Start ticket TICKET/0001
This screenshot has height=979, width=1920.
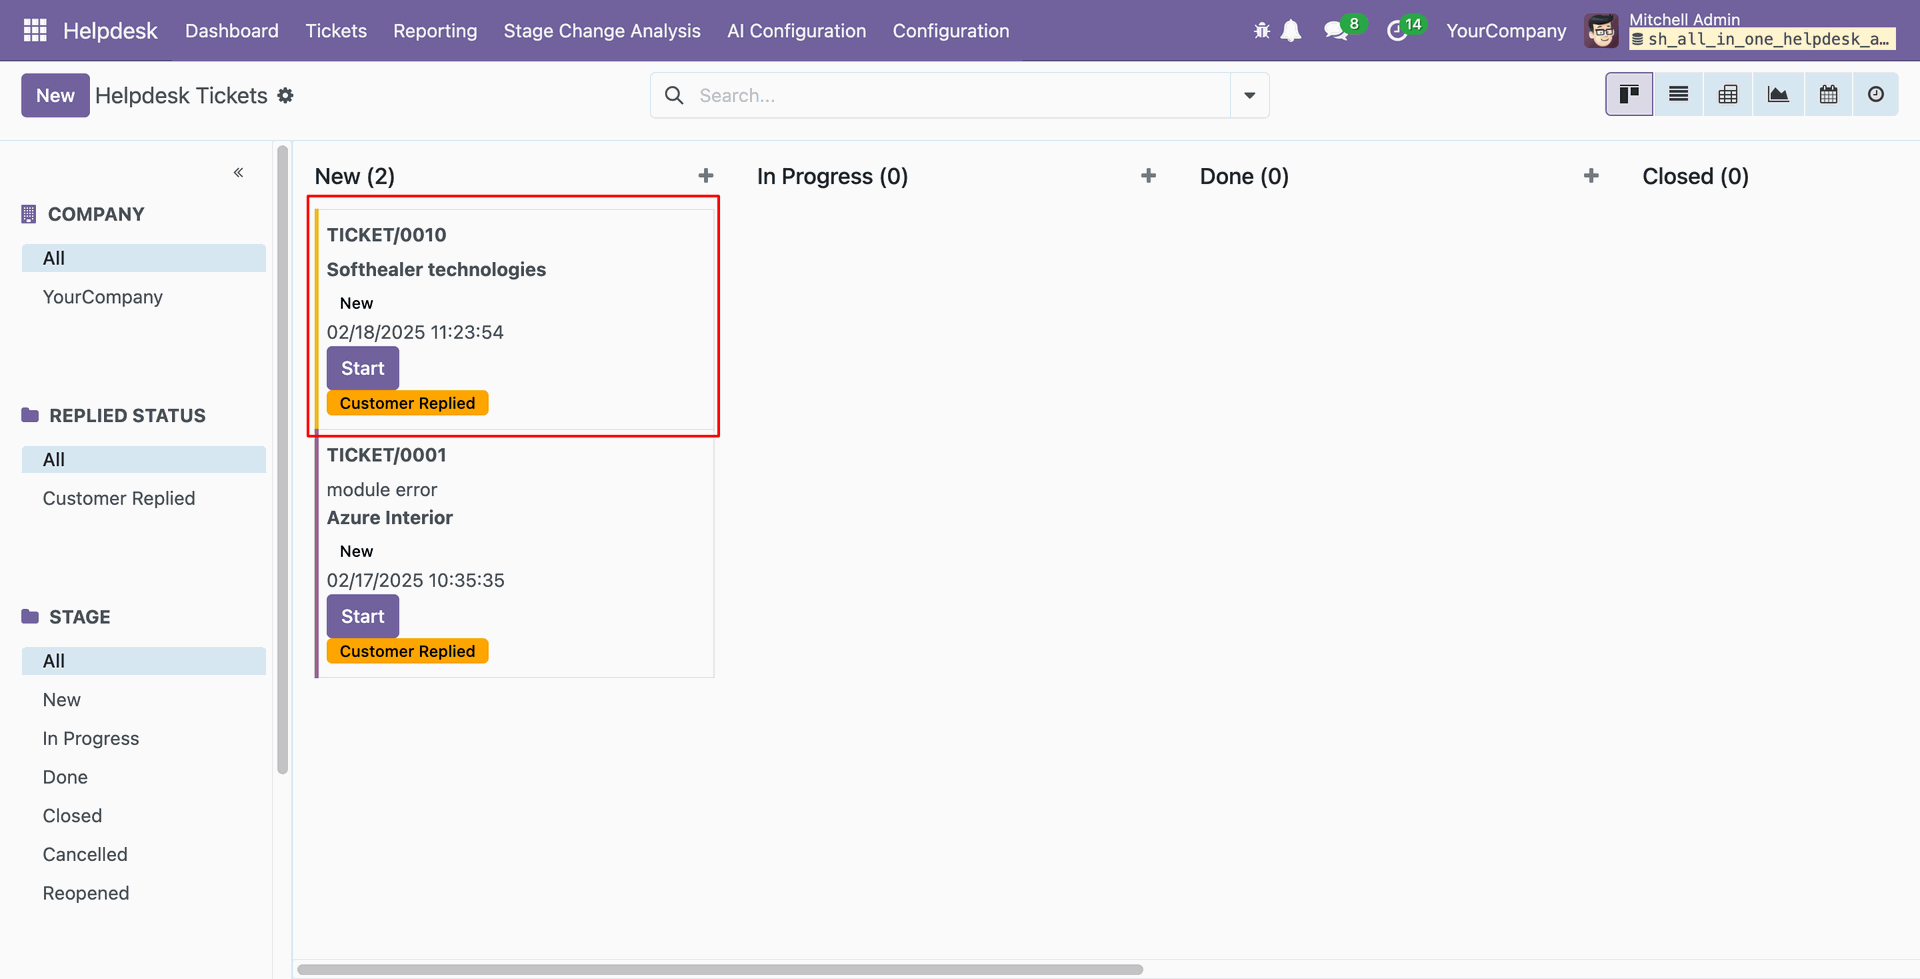363,616
